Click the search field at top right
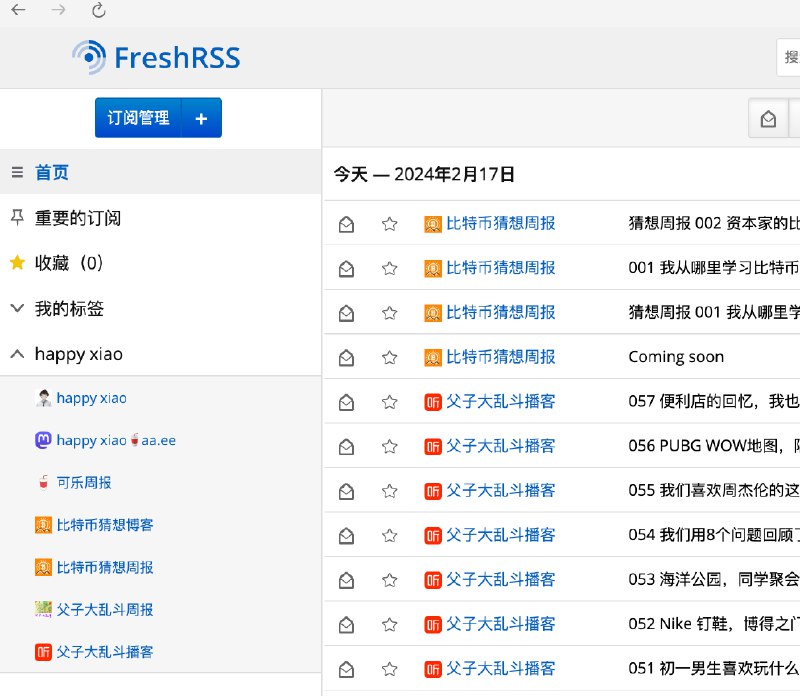This screenshot has width=800, height=696. (790, 57)
